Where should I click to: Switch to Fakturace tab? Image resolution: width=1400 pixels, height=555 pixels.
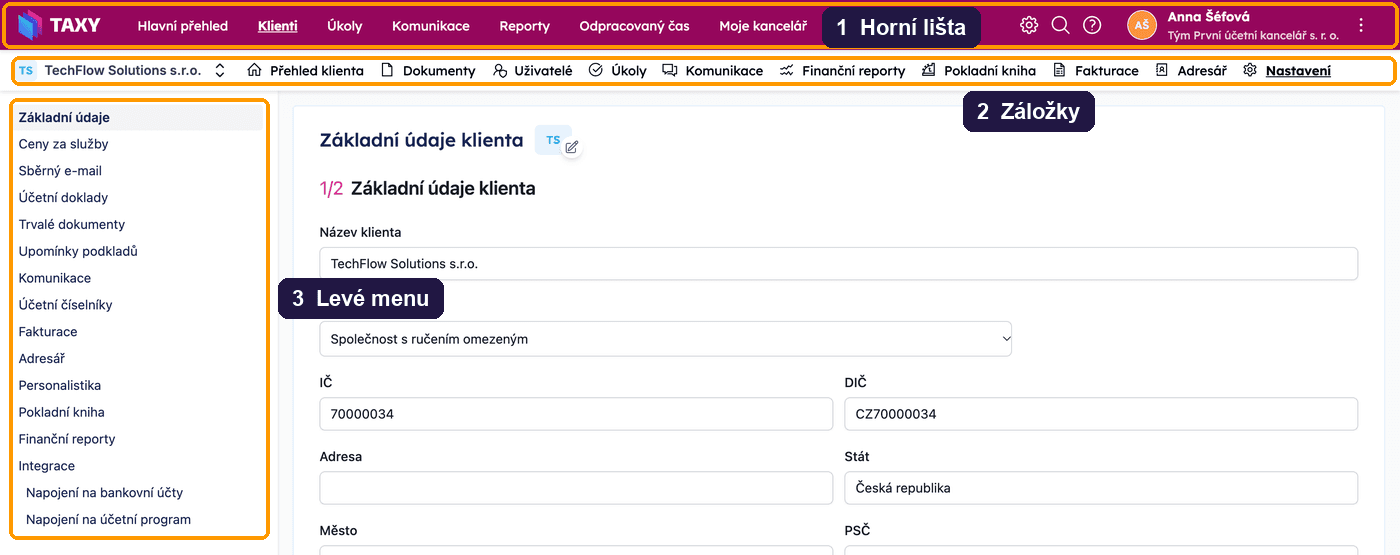tap(1096, 71)
